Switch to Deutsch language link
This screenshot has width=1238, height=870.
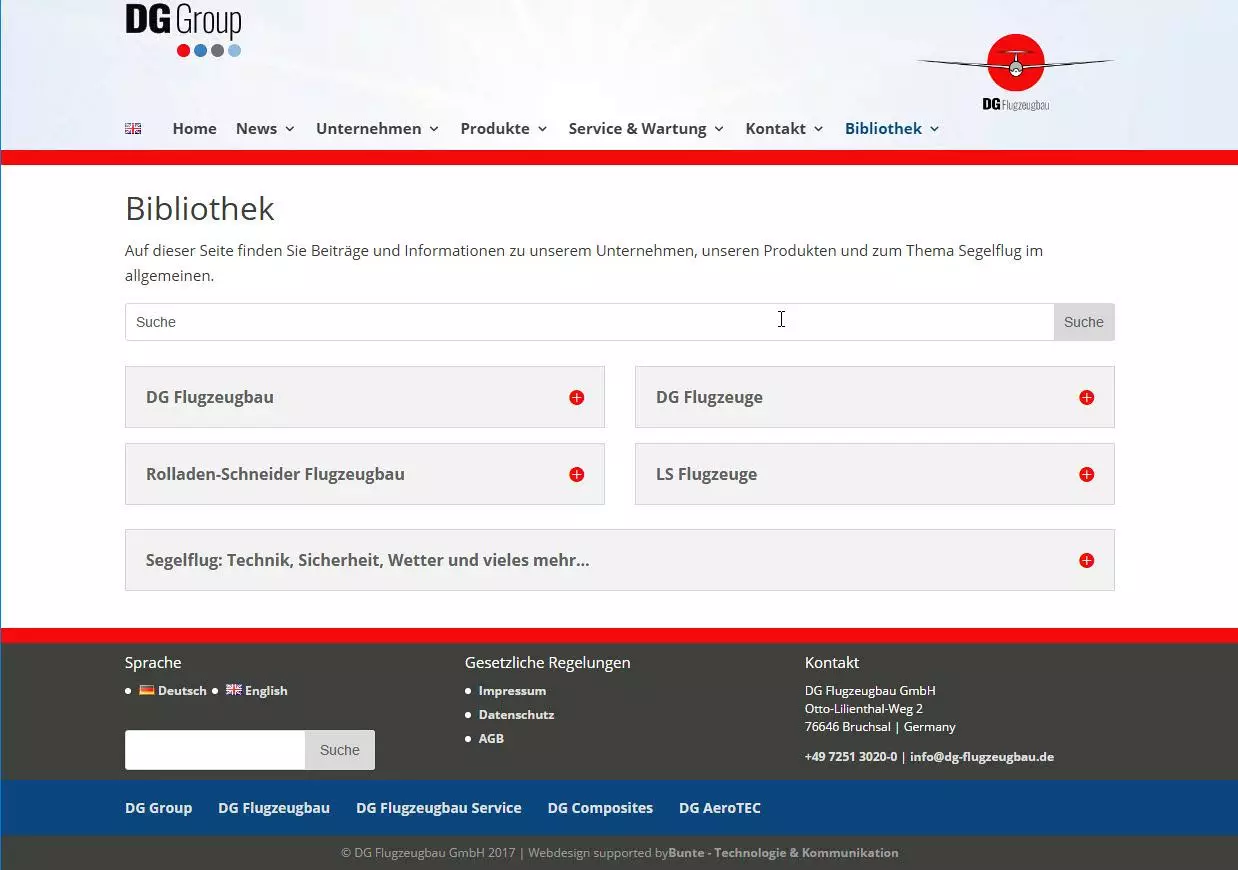(182, 691)
